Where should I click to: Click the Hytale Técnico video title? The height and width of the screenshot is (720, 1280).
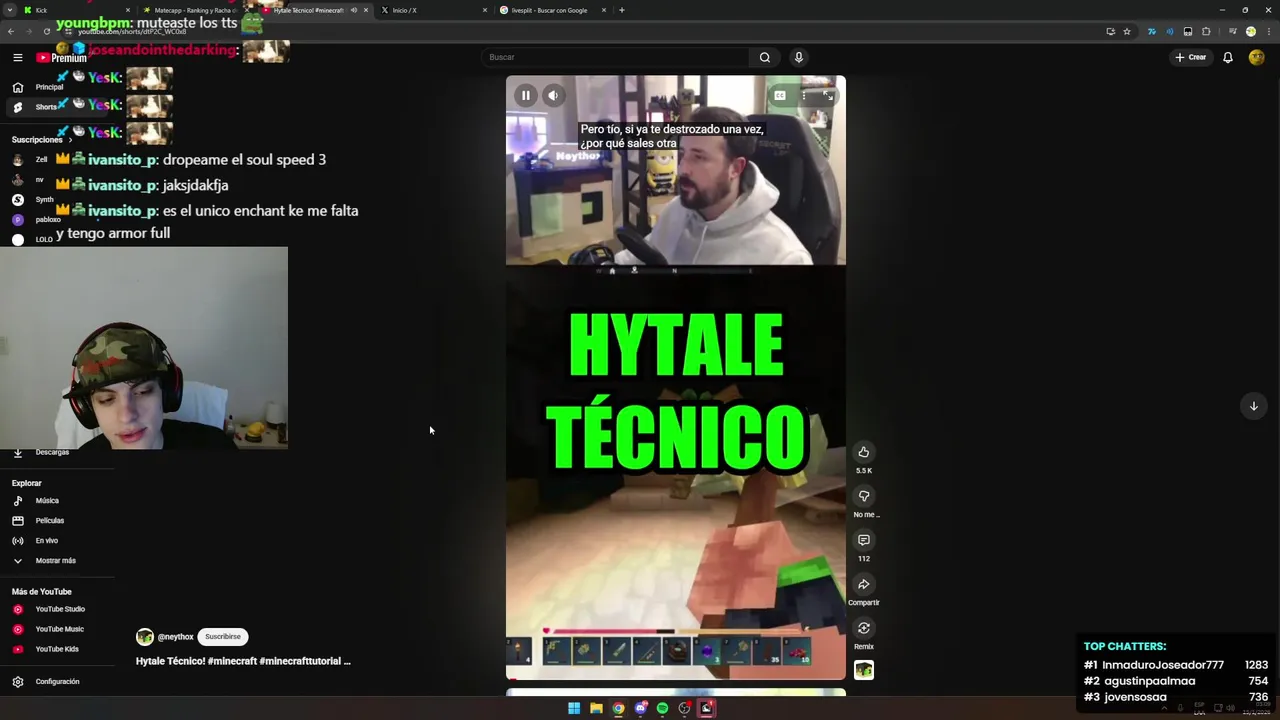pos(243,661)
